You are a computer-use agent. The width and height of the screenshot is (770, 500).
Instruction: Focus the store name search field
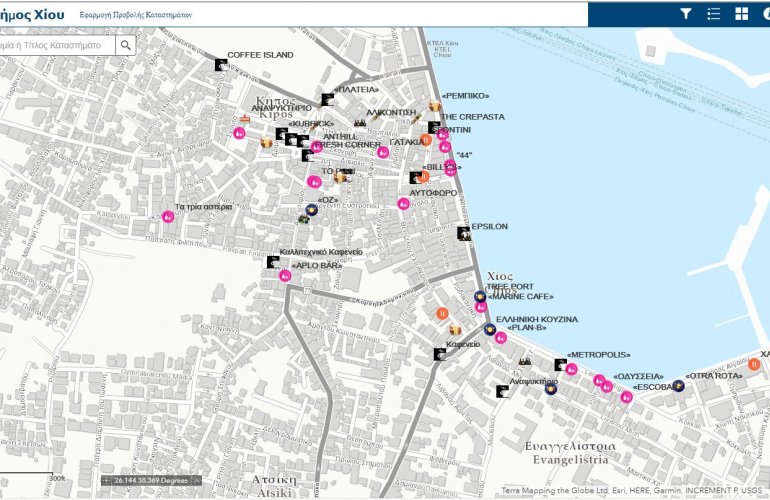[x=57, y=45]
